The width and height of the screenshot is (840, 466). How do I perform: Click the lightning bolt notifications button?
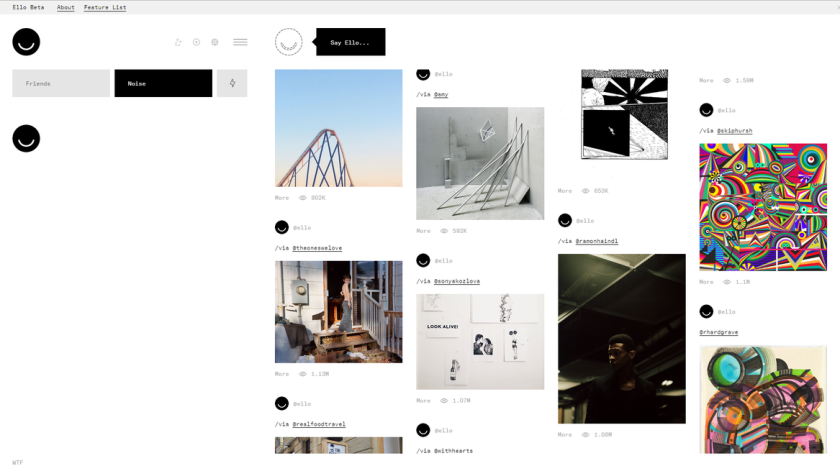pyautogui.click(x=232, y=83)
